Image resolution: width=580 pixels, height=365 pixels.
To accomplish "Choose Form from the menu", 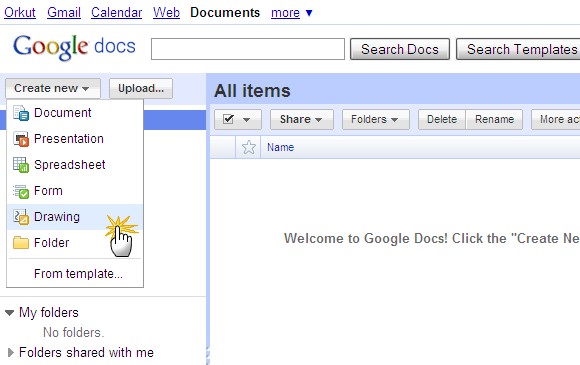I will [x=75, y=191].
